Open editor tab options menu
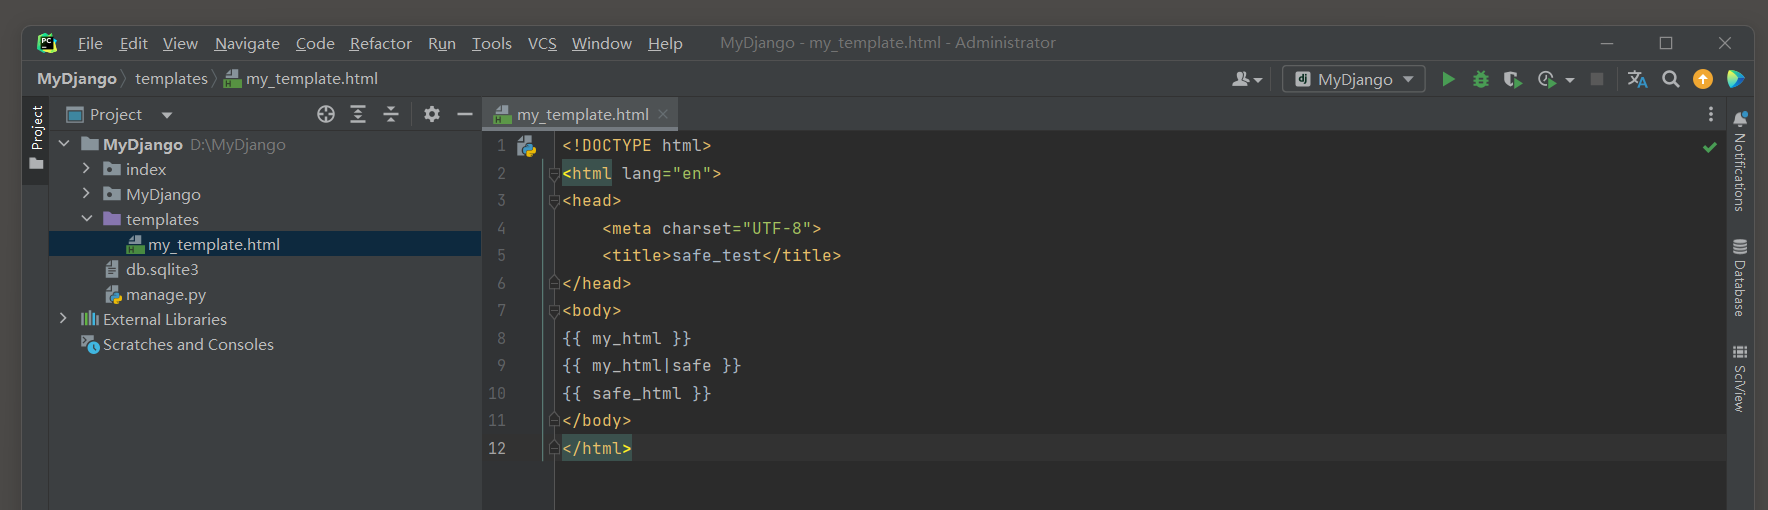The image size is (1768, 510). click(1711, 114)
